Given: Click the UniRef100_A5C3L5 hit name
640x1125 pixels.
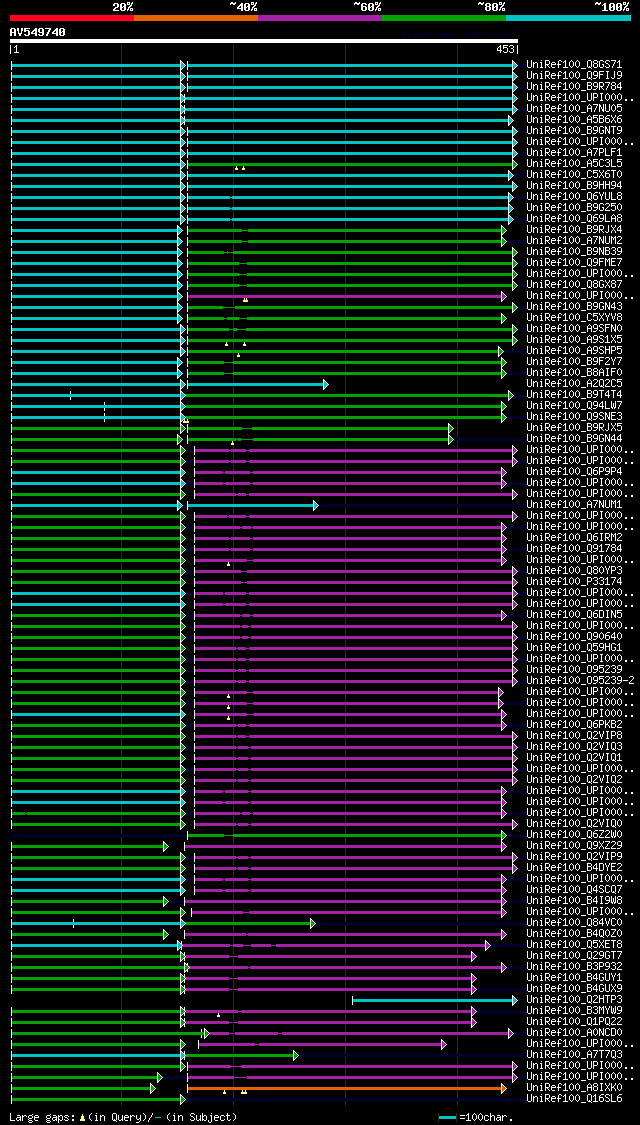Looking at the screenshot, I should coord(574,164).
